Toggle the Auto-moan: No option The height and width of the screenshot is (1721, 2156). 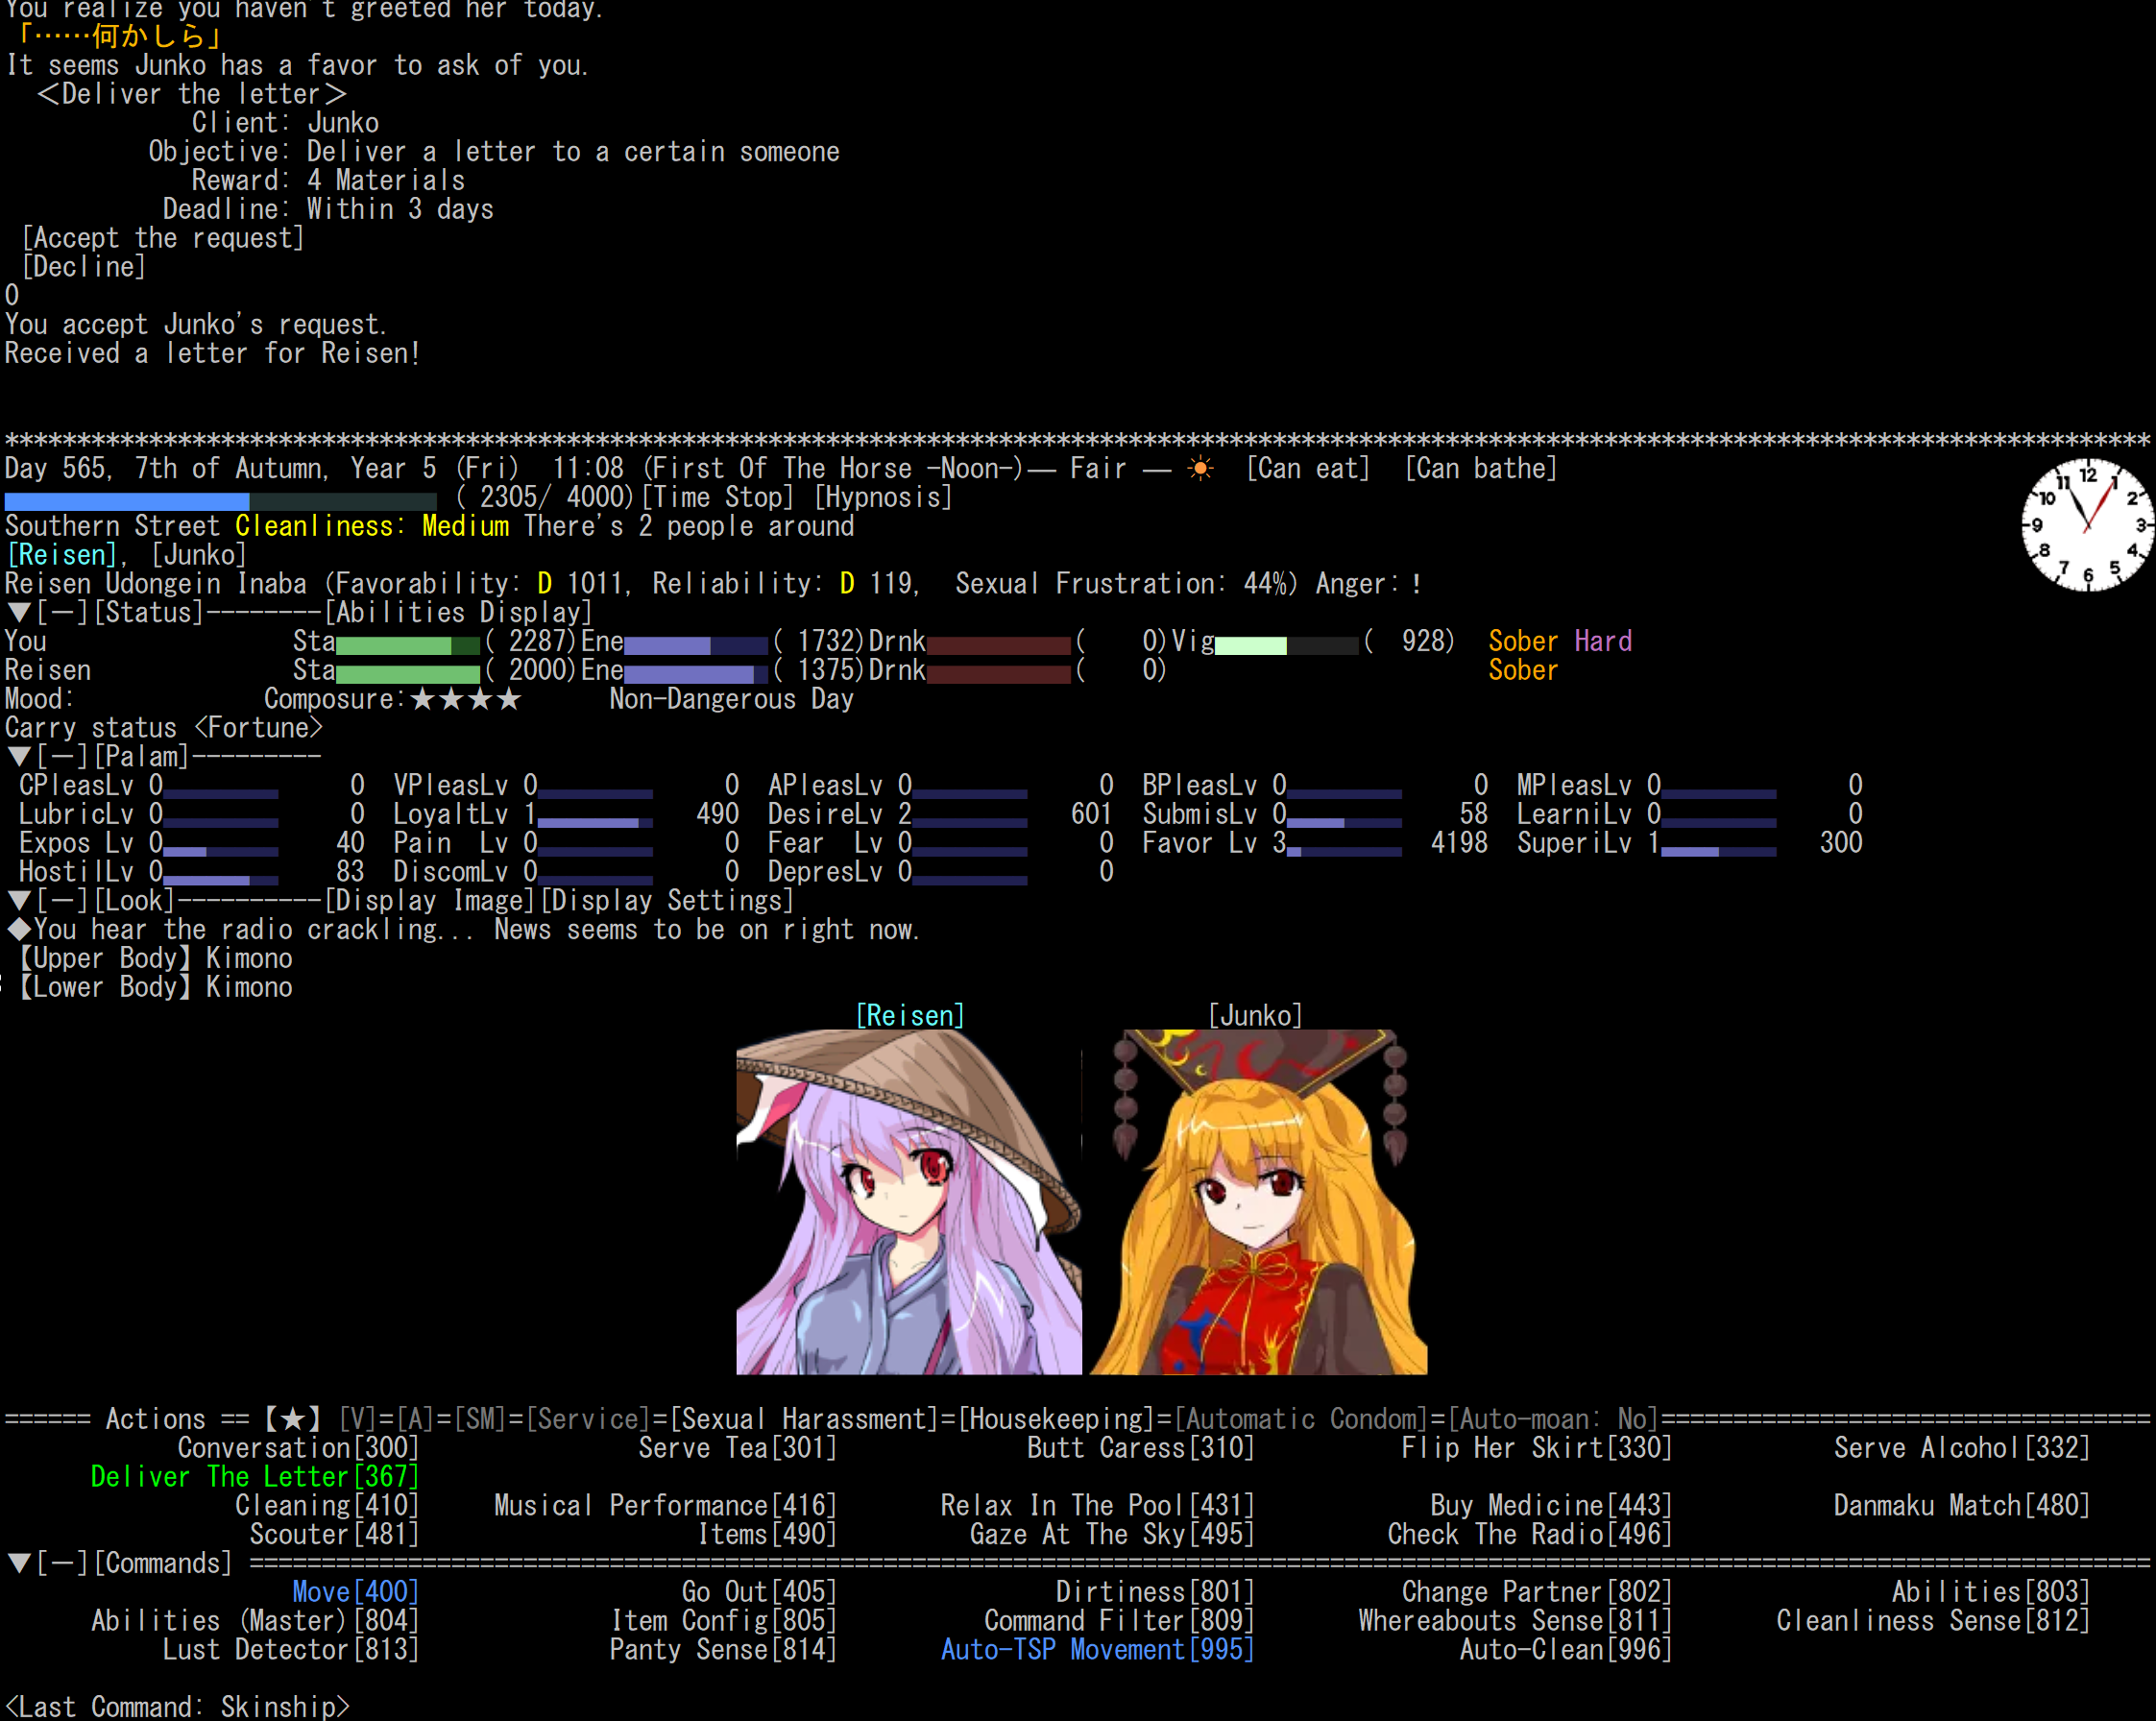coord(1553,1419)
